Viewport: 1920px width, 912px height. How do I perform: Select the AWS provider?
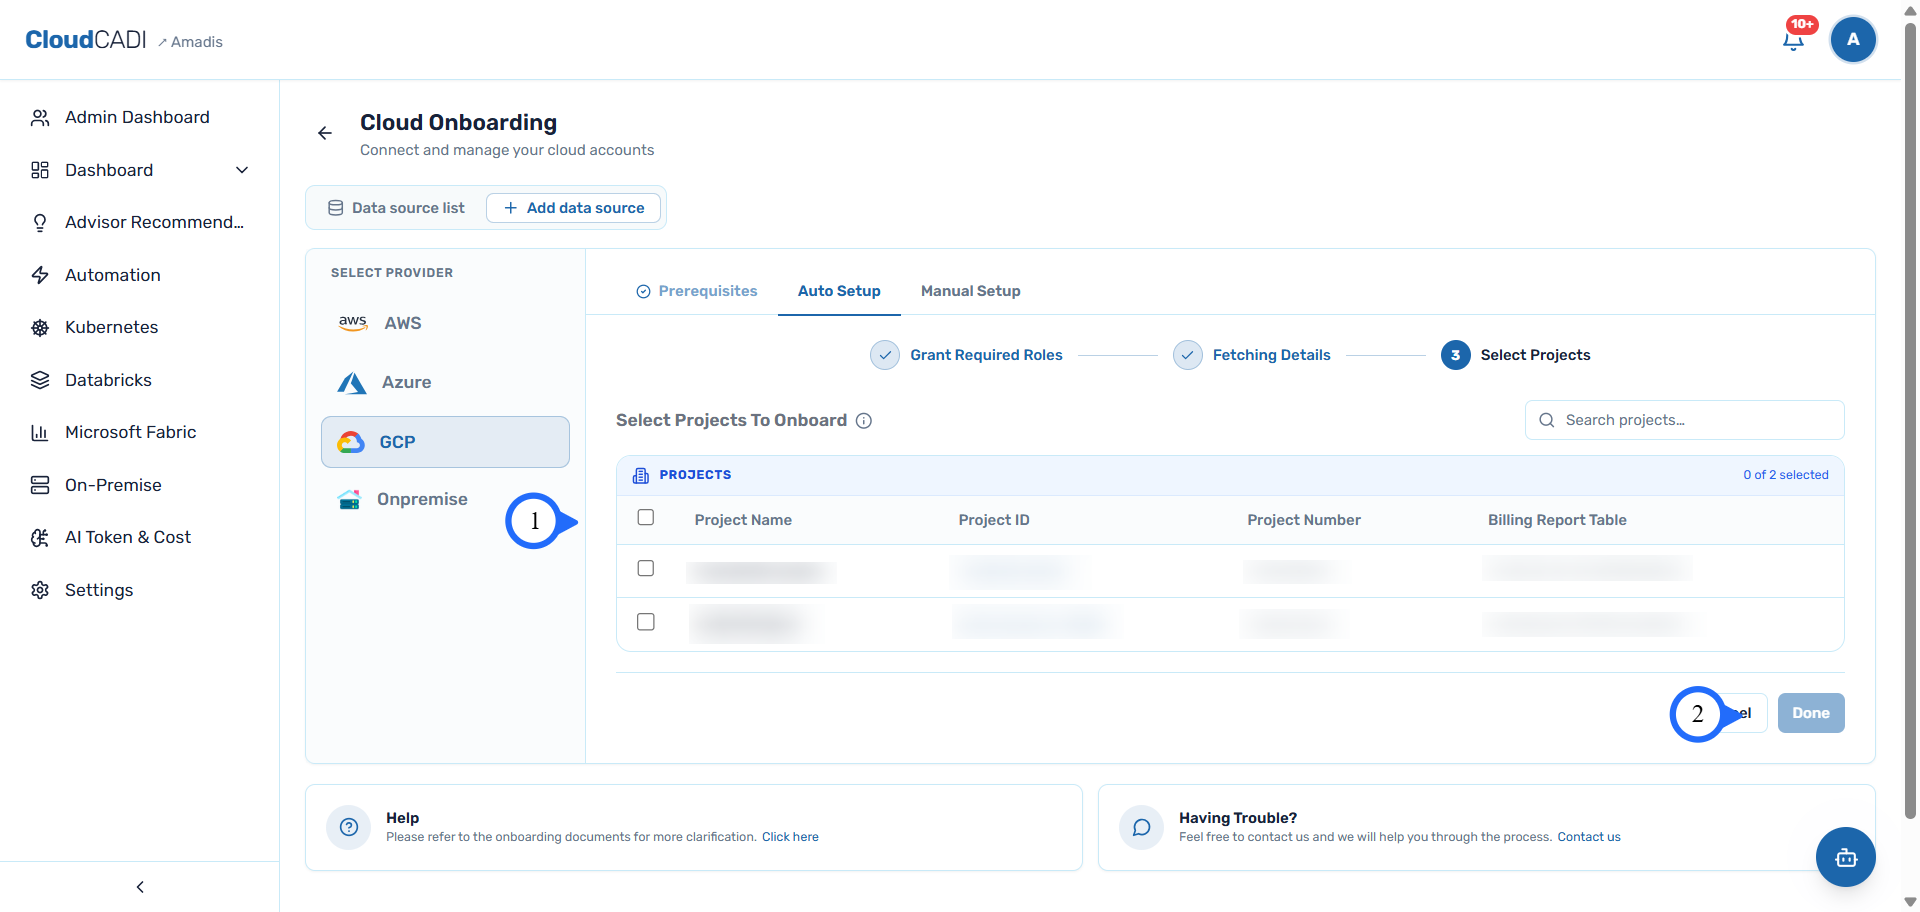[445, 323]
